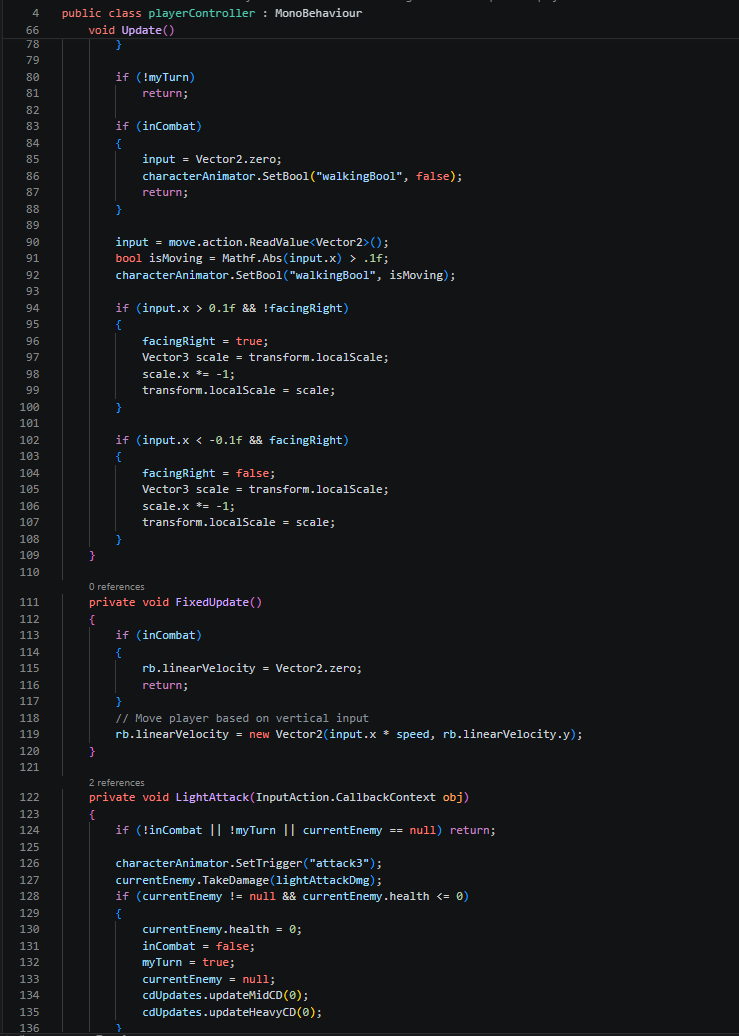Click 'rb.linearVelocity = Vector2.zero' on line 115
The image size is (739, 1036).
249,669
